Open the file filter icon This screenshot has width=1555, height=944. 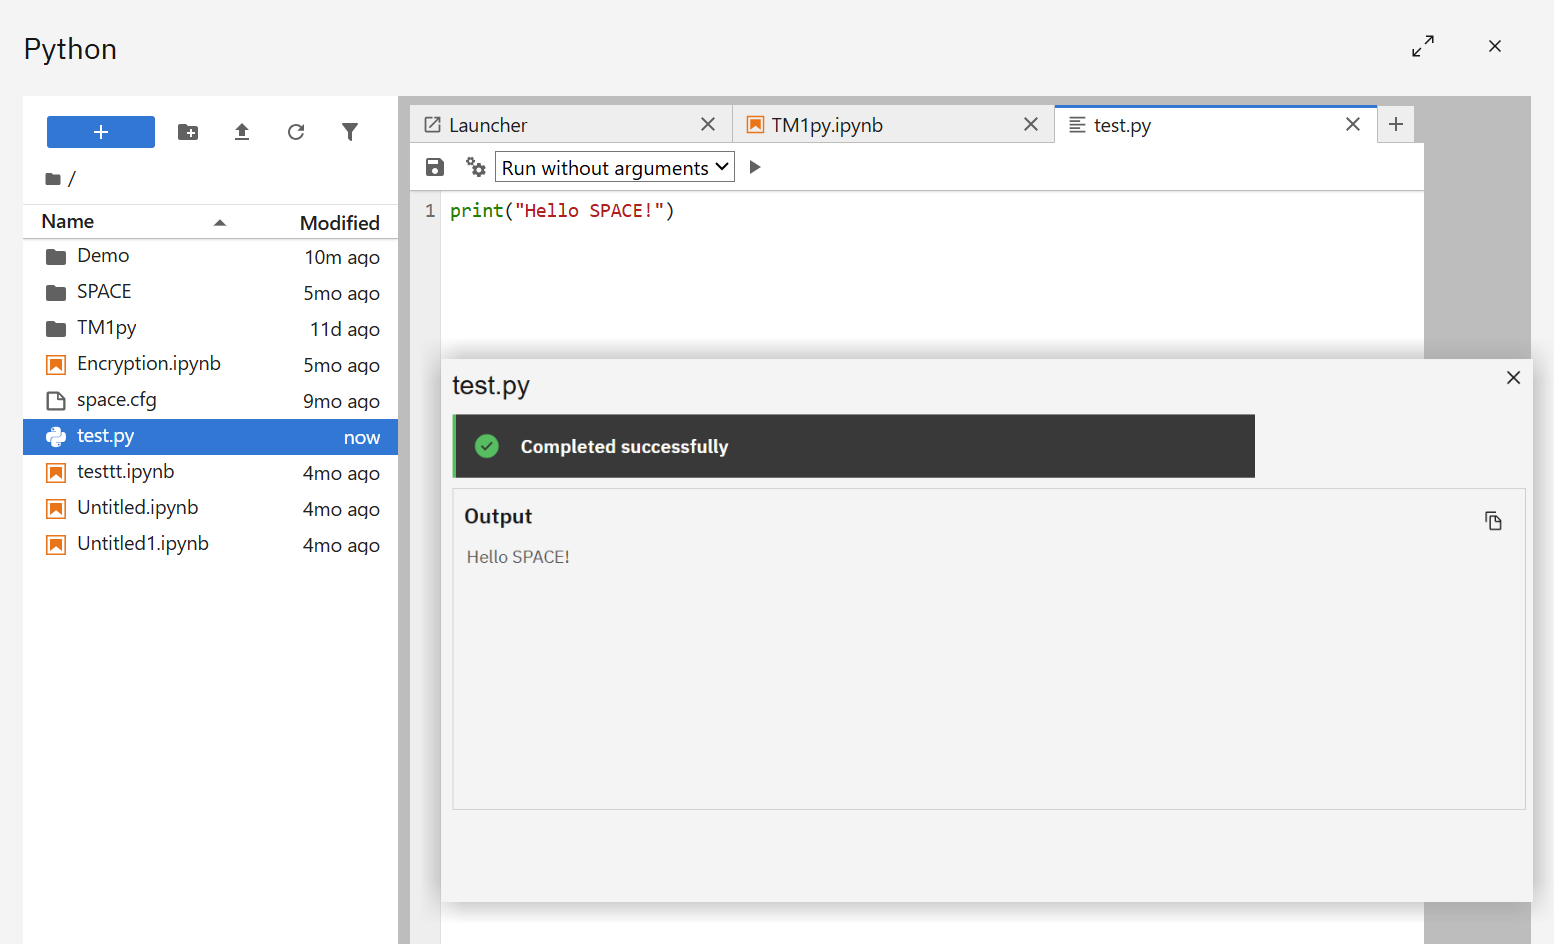tap(350, 131)
